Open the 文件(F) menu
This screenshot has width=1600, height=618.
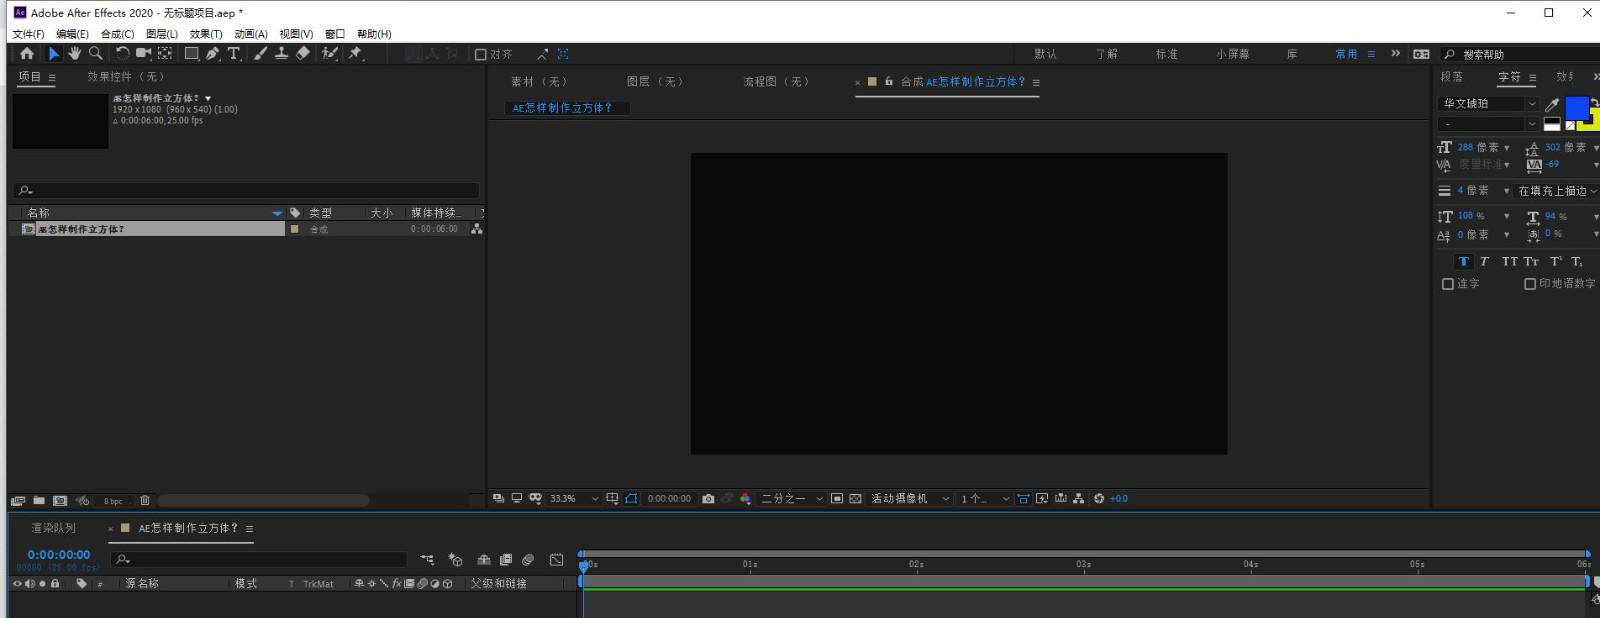tap(28, 34)
